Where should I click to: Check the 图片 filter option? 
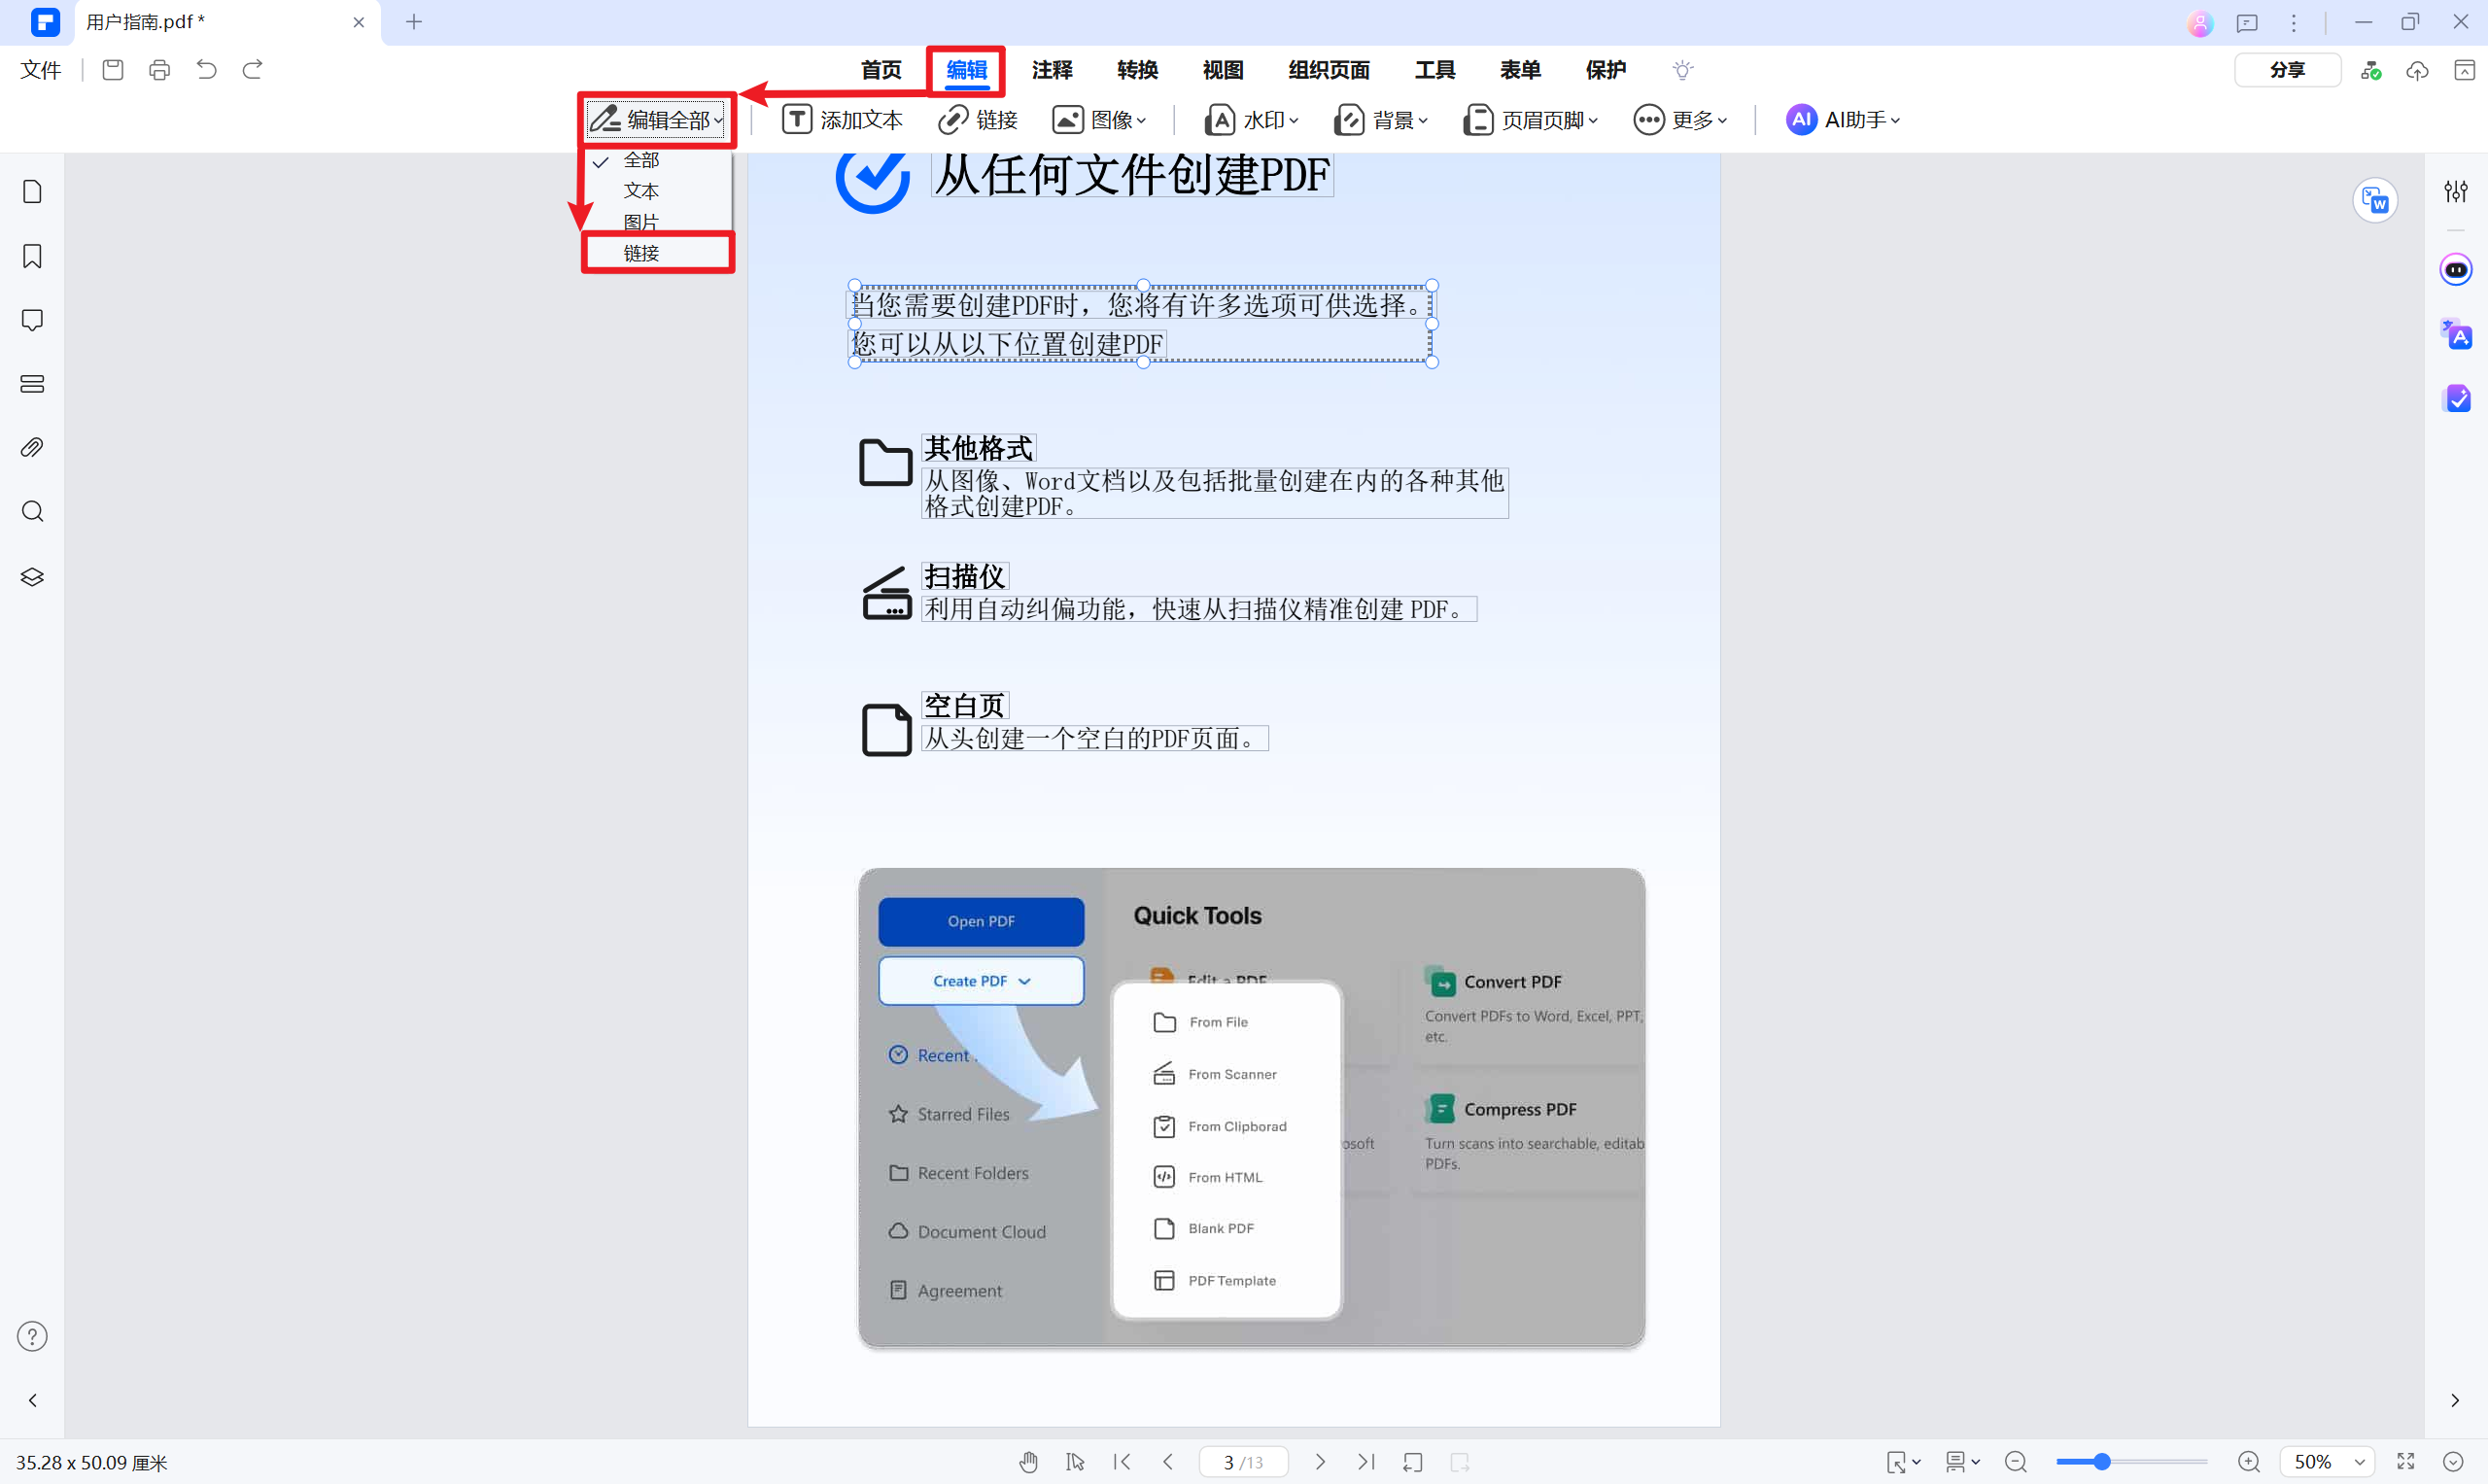tap(642, 221)
